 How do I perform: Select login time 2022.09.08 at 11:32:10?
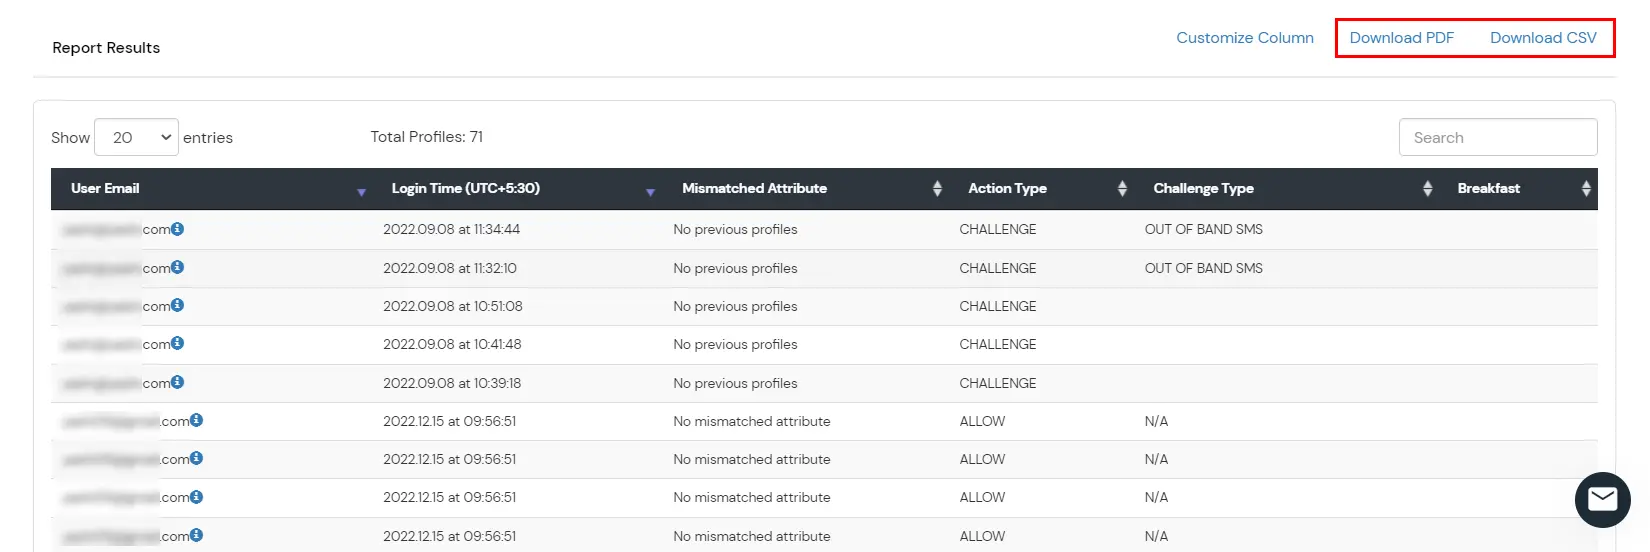(450, 268)
